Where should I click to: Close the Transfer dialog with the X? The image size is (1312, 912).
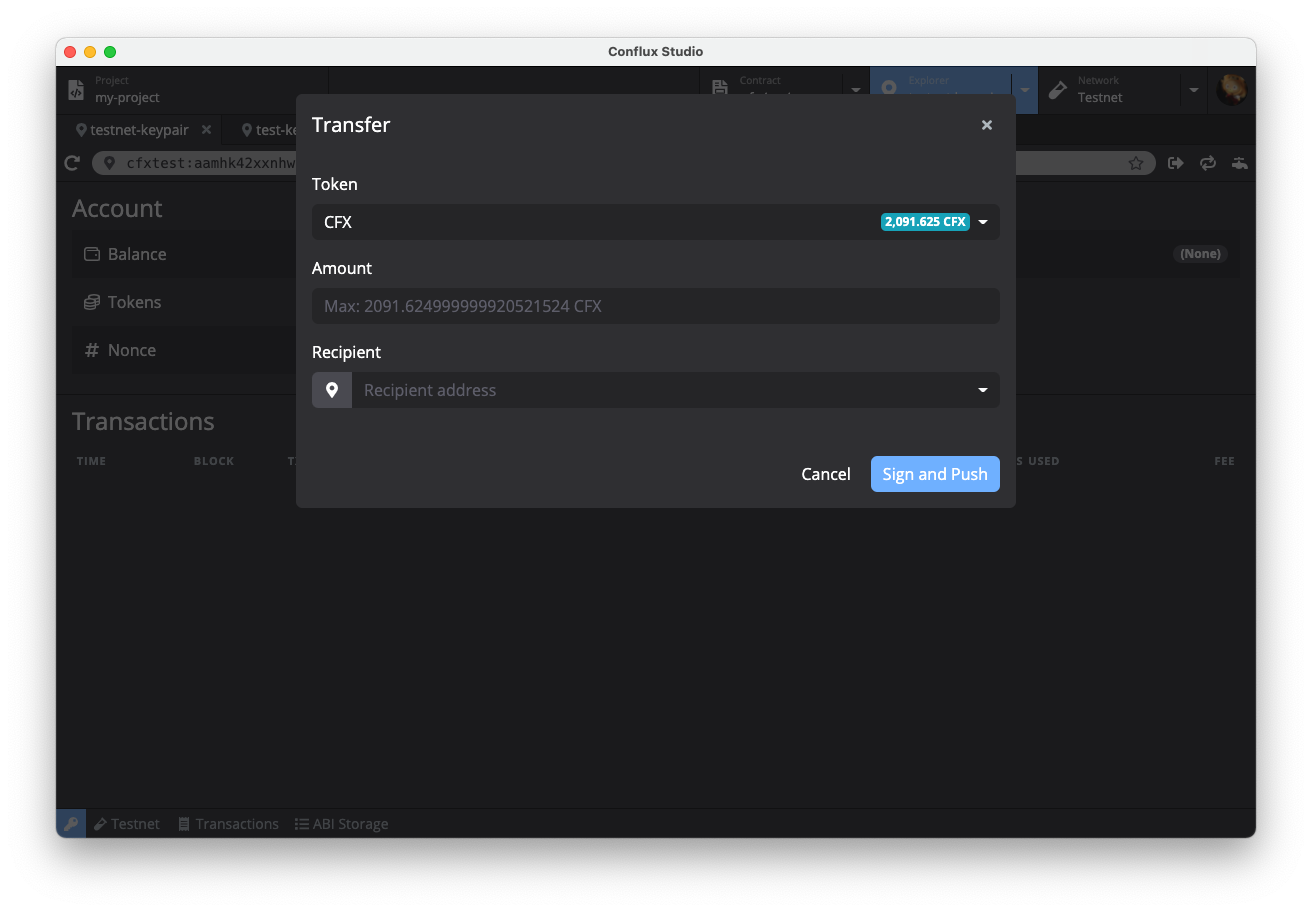[986, 125]
